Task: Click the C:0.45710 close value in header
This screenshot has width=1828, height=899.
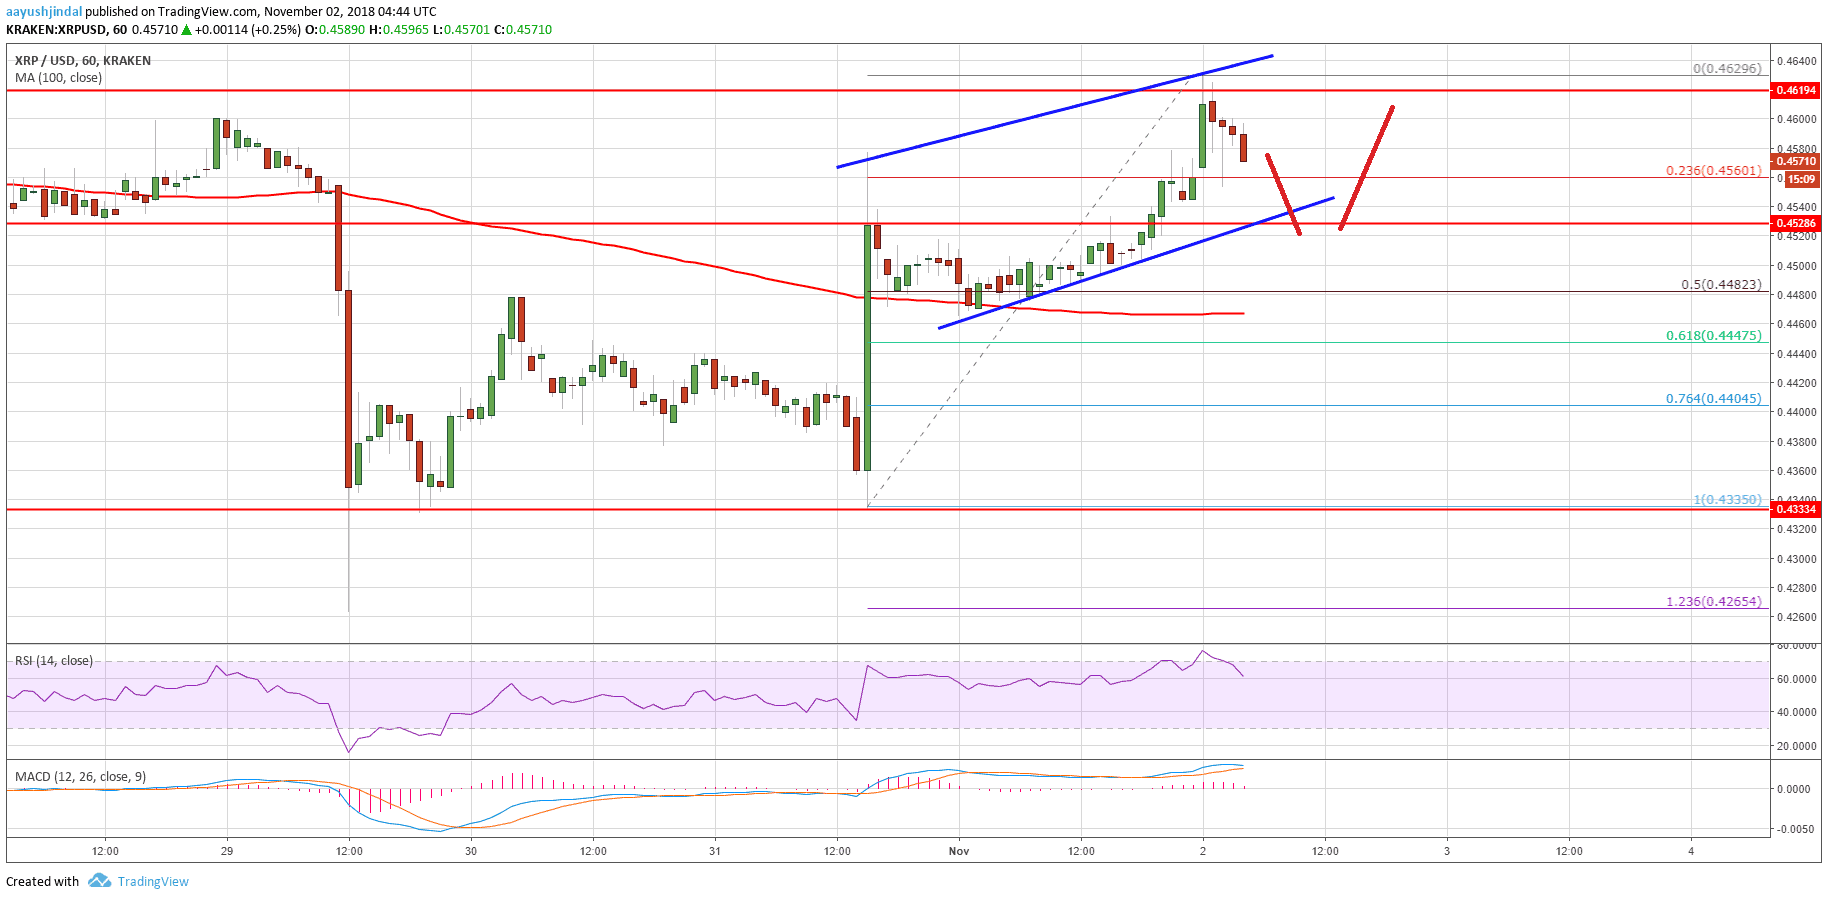Action: (522, 30)
